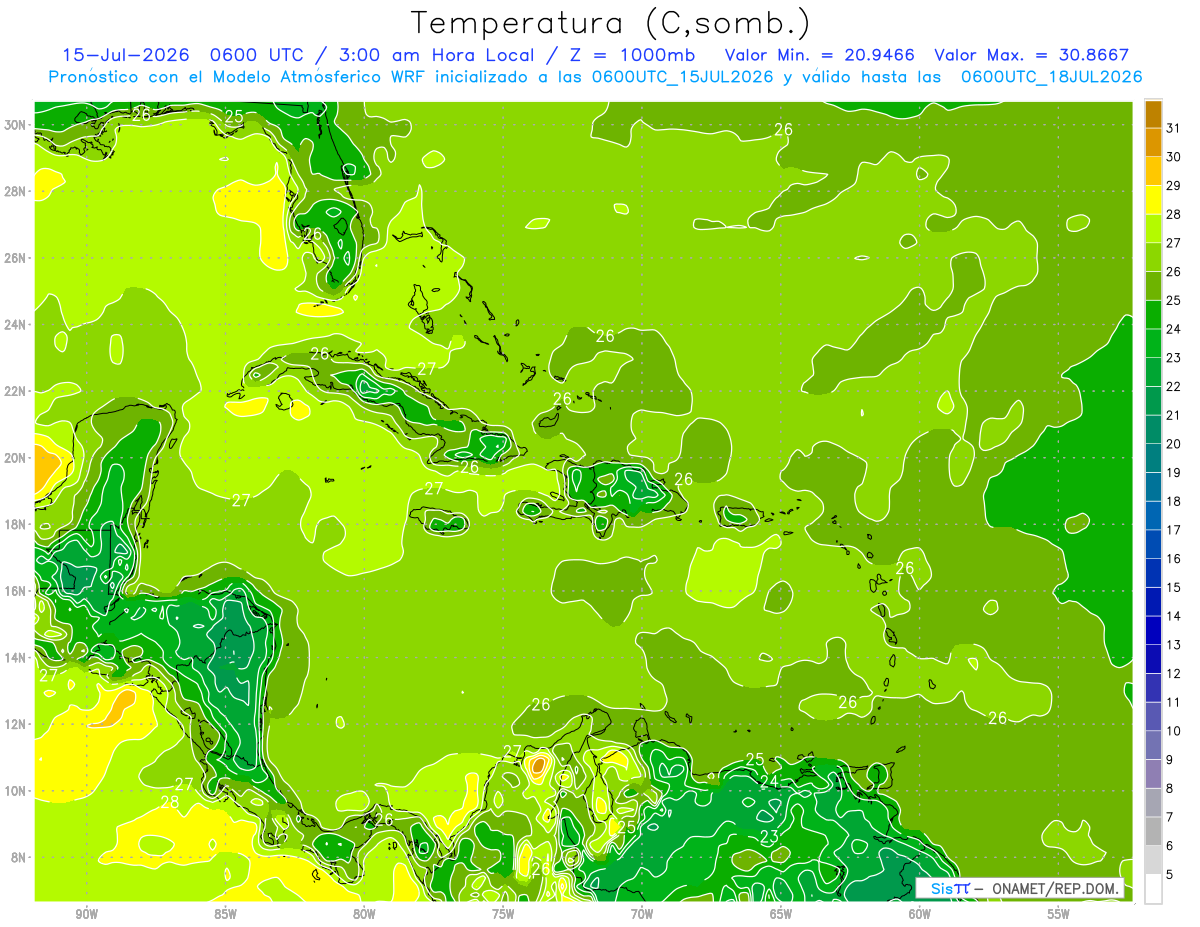
Task: Click the yellow legend swatch between 28 and 29
Action: (1153, 199)
